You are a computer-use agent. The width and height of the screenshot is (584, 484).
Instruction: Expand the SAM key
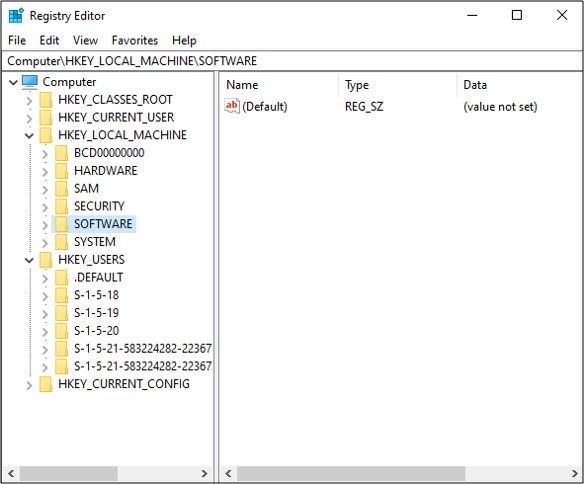(45, 190)
